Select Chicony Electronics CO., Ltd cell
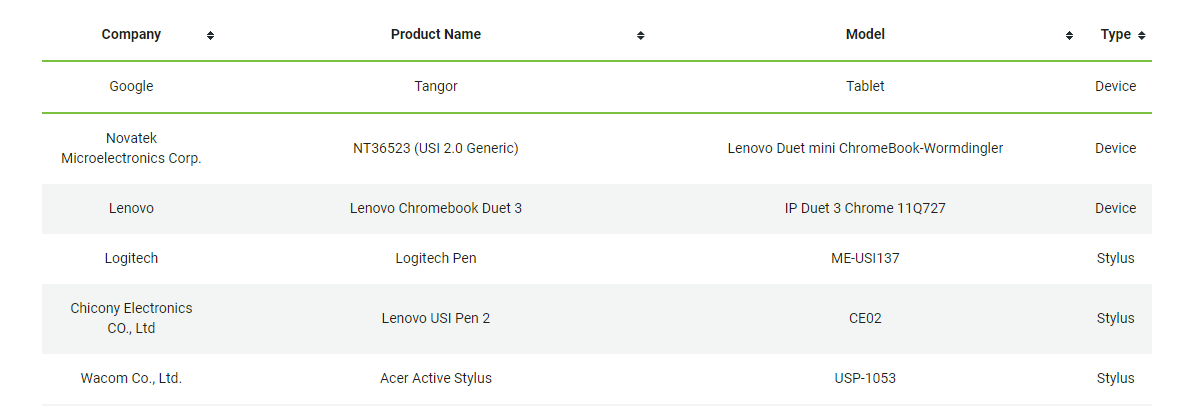 [131, 318]
